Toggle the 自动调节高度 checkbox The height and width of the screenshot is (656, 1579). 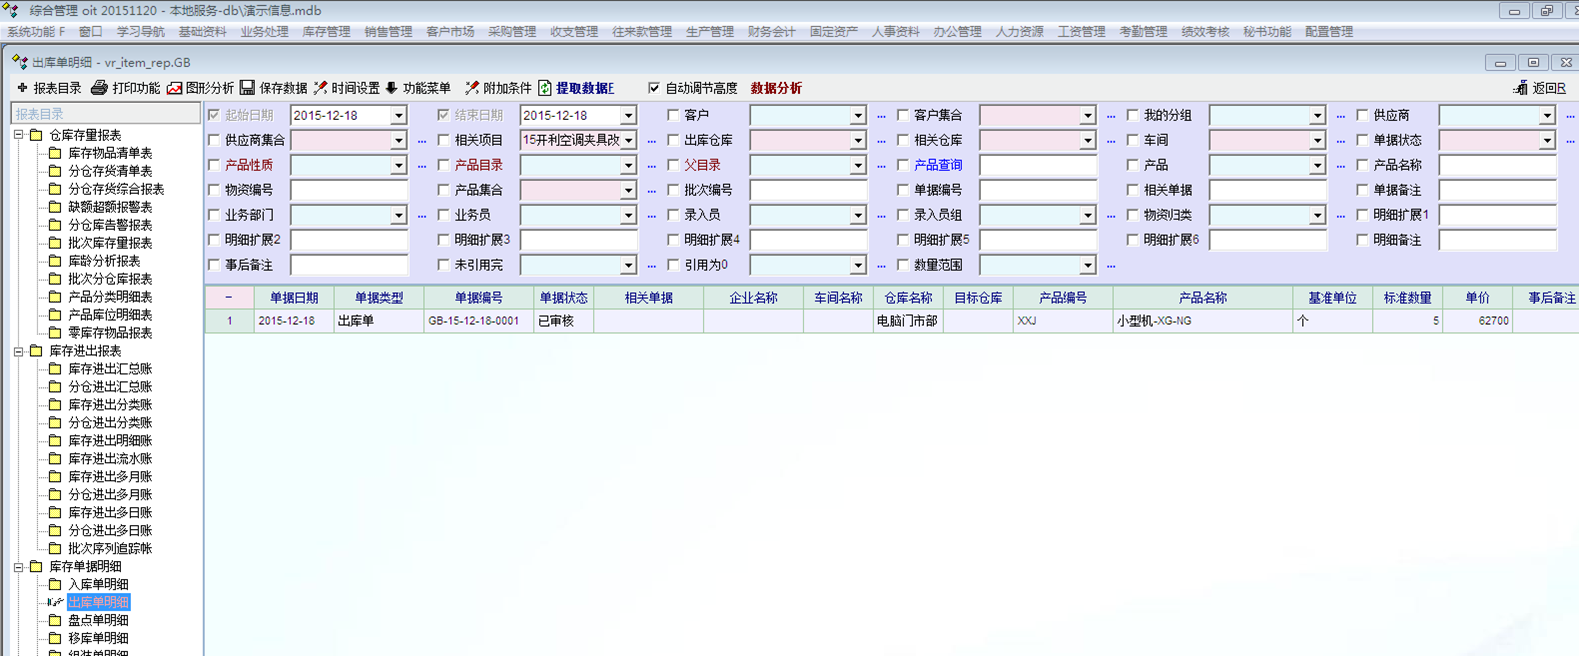click(x=654, y=88)
